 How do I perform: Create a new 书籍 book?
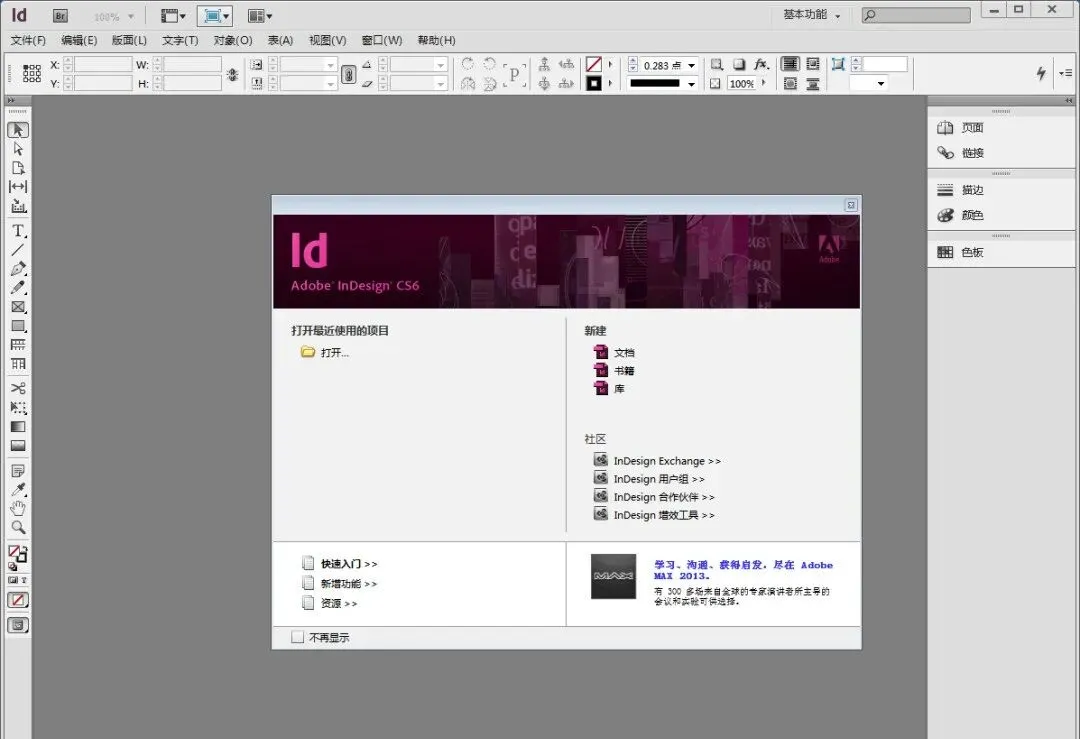coord(614,371)
